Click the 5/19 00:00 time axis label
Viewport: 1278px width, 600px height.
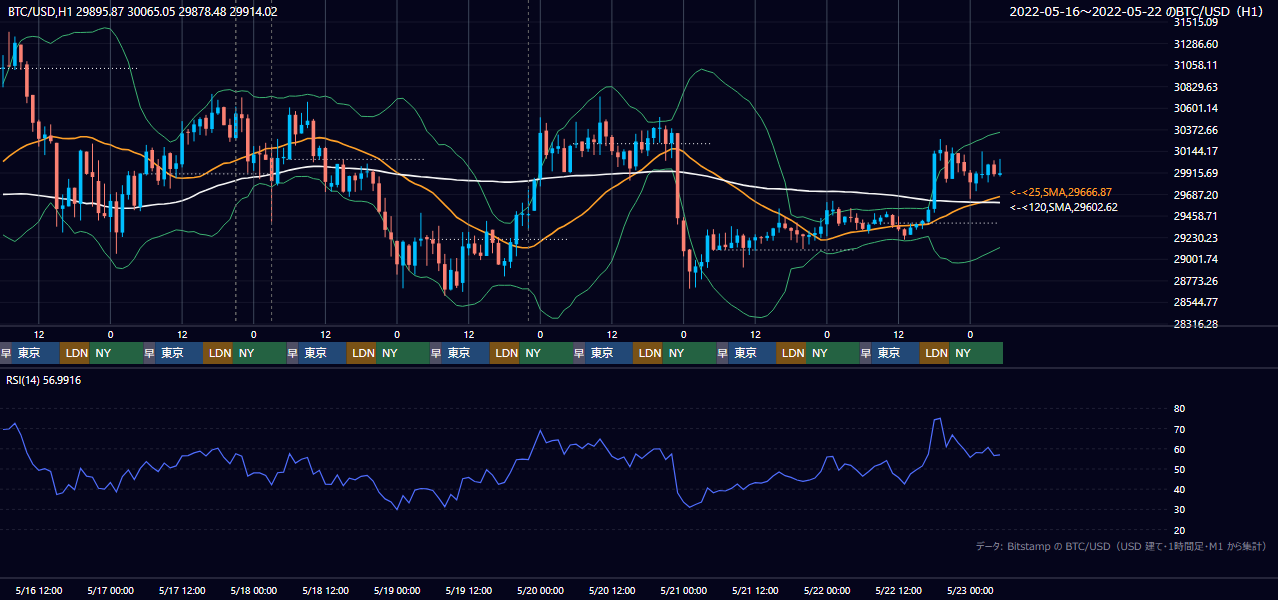click(x=397, y=590)
